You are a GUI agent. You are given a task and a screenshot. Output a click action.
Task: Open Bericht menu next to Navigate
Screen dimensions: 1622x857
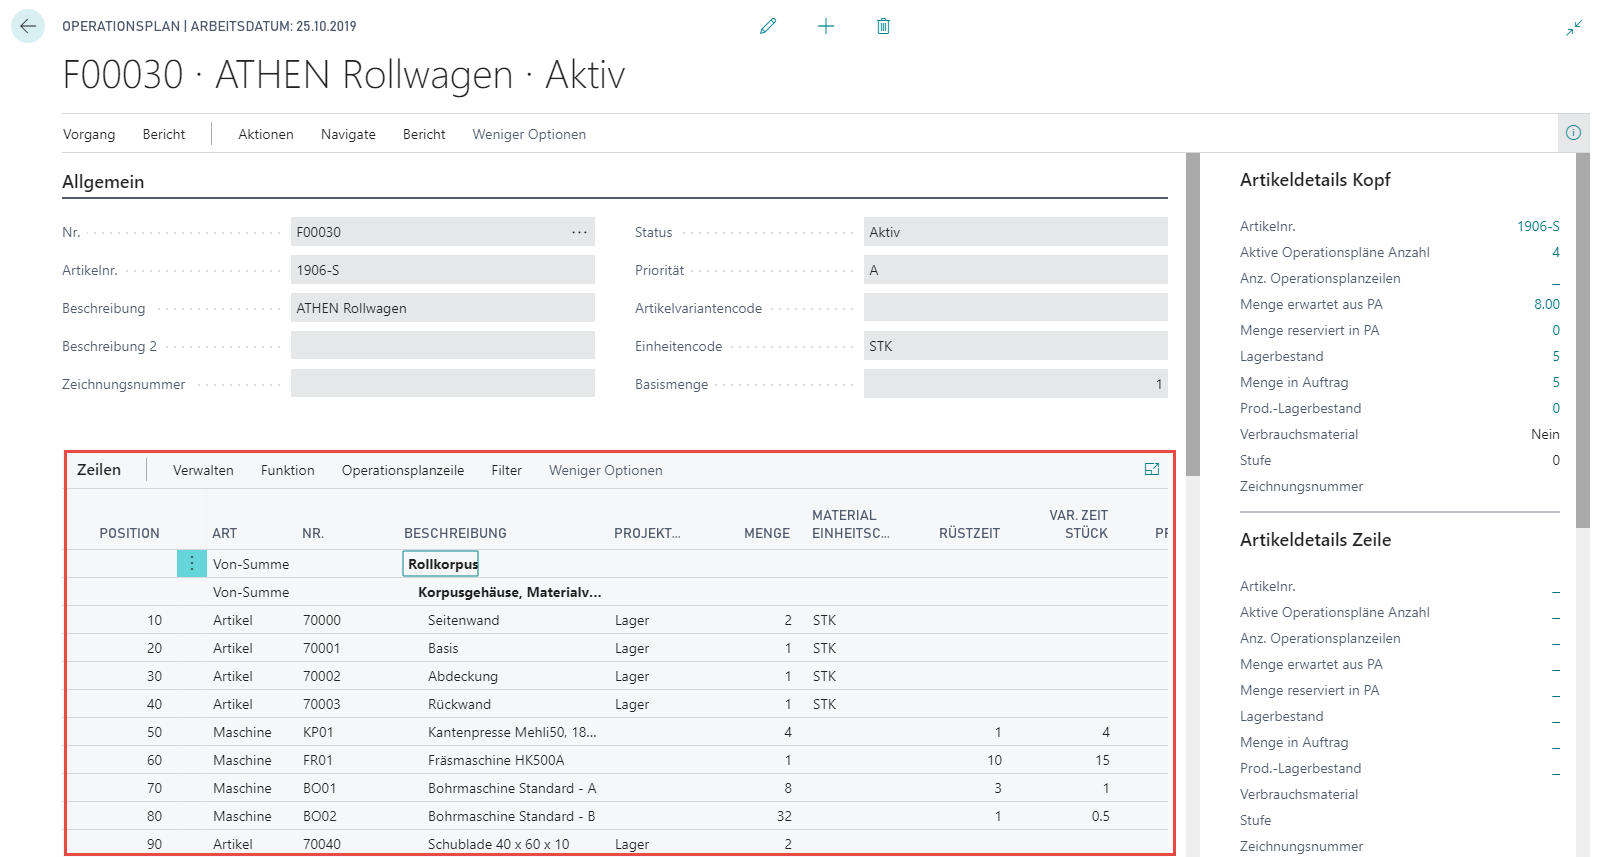pos(424,134)
